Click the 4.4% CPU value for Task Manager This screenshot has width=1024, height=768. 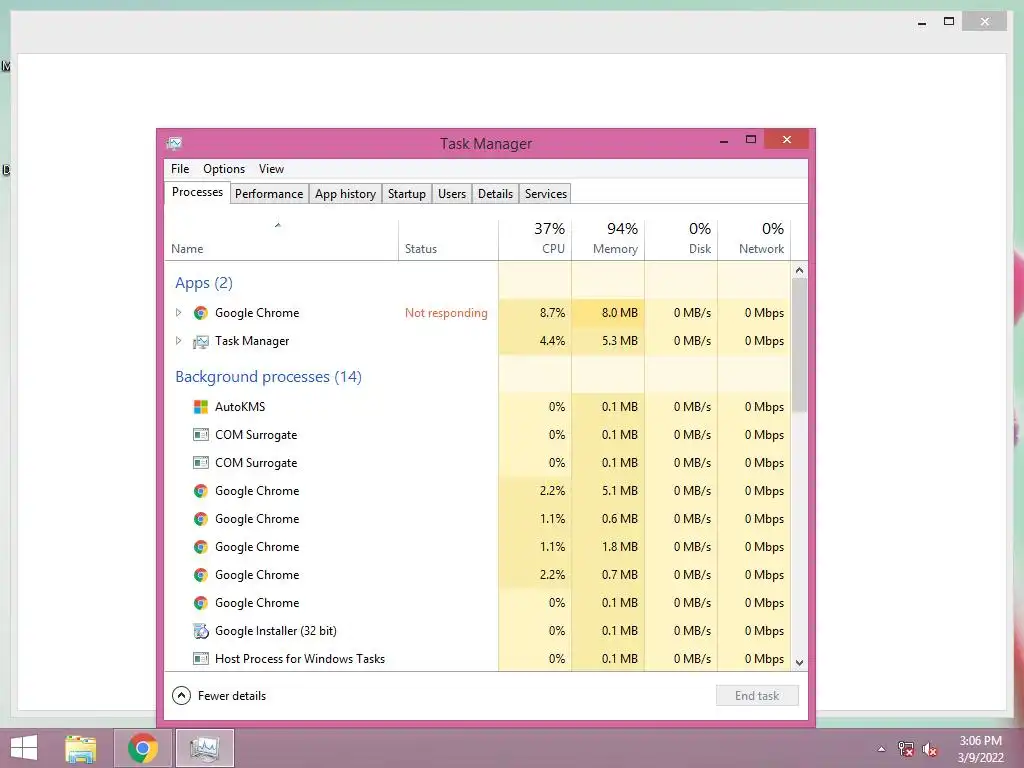552,341
